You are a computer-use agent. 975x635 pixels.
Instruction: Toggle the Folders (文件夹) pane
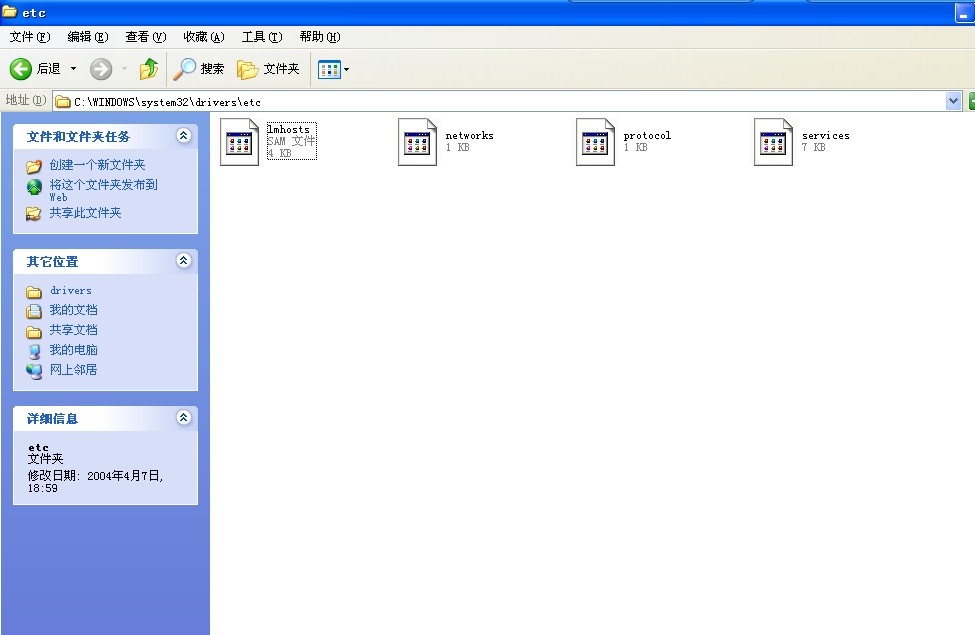coord(268,68)
